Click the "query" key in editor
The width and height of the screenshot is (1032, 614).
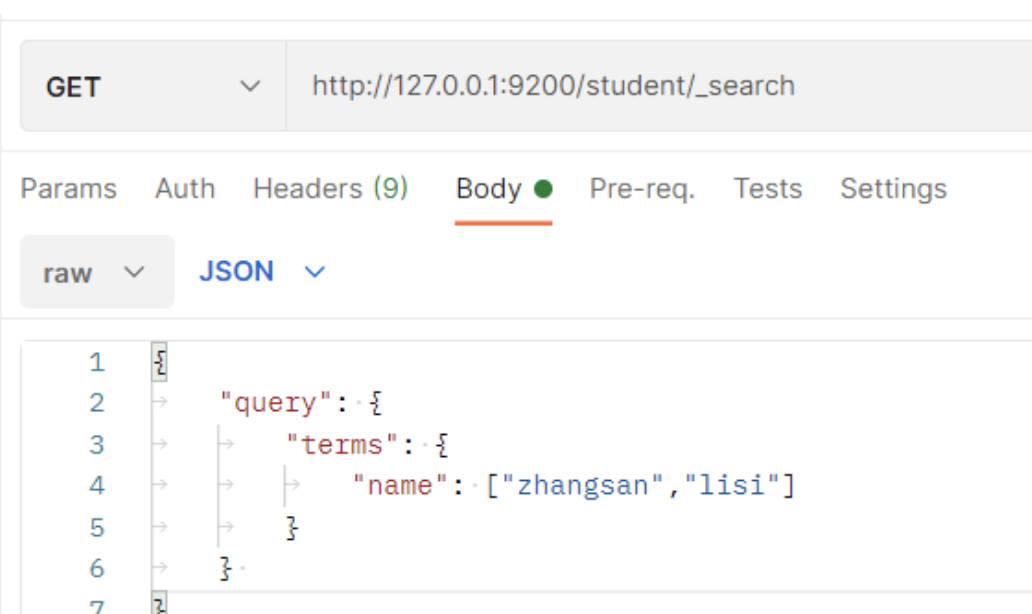coord(275,404)
